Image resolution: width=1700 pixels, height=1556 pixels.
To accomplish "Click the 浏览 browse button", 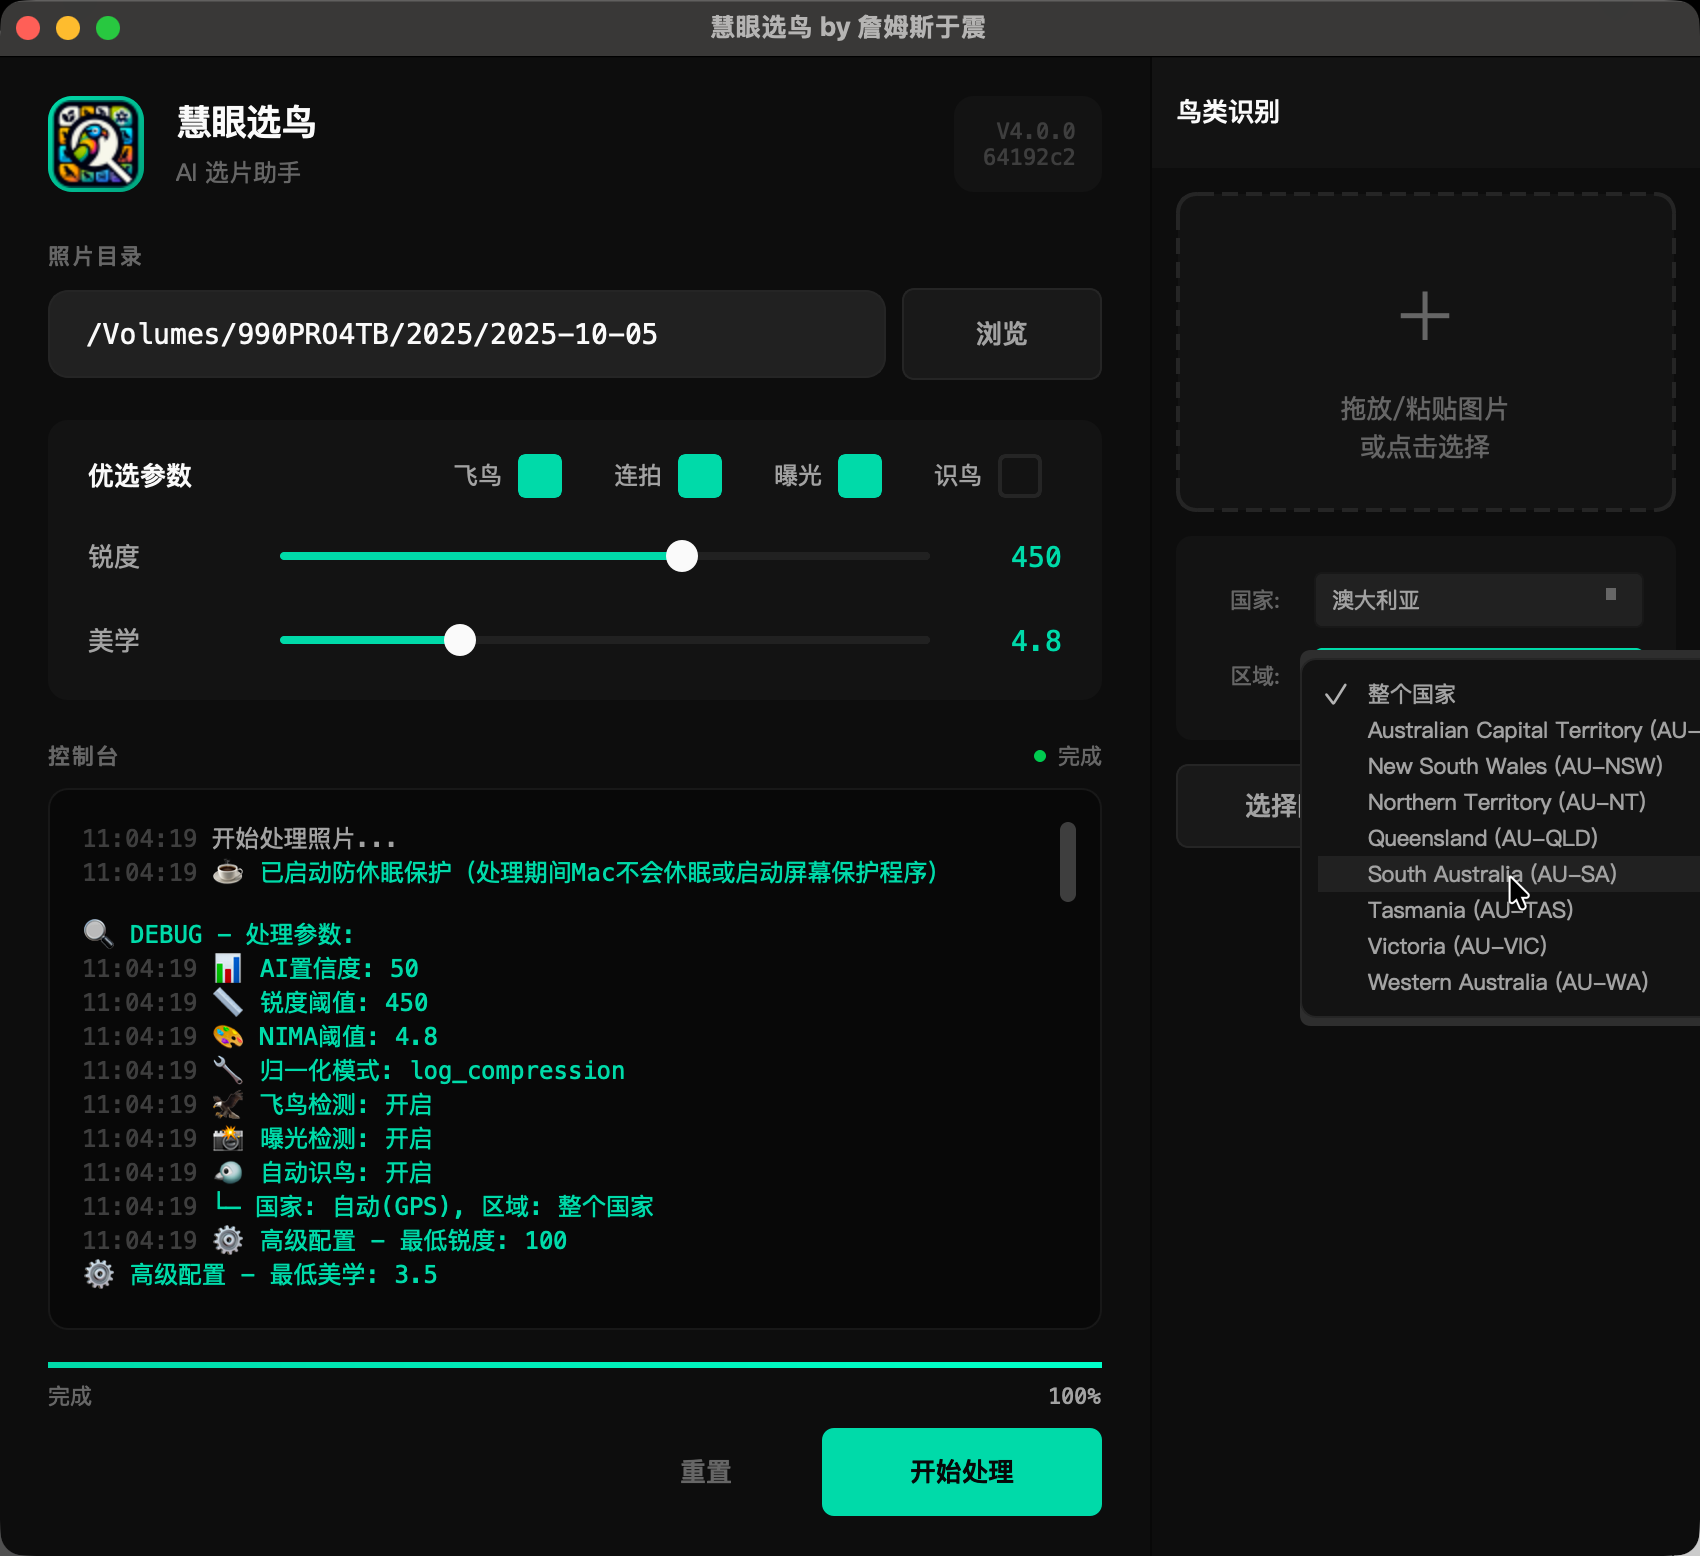I will pyautogui.click(x=1001, y=334).
